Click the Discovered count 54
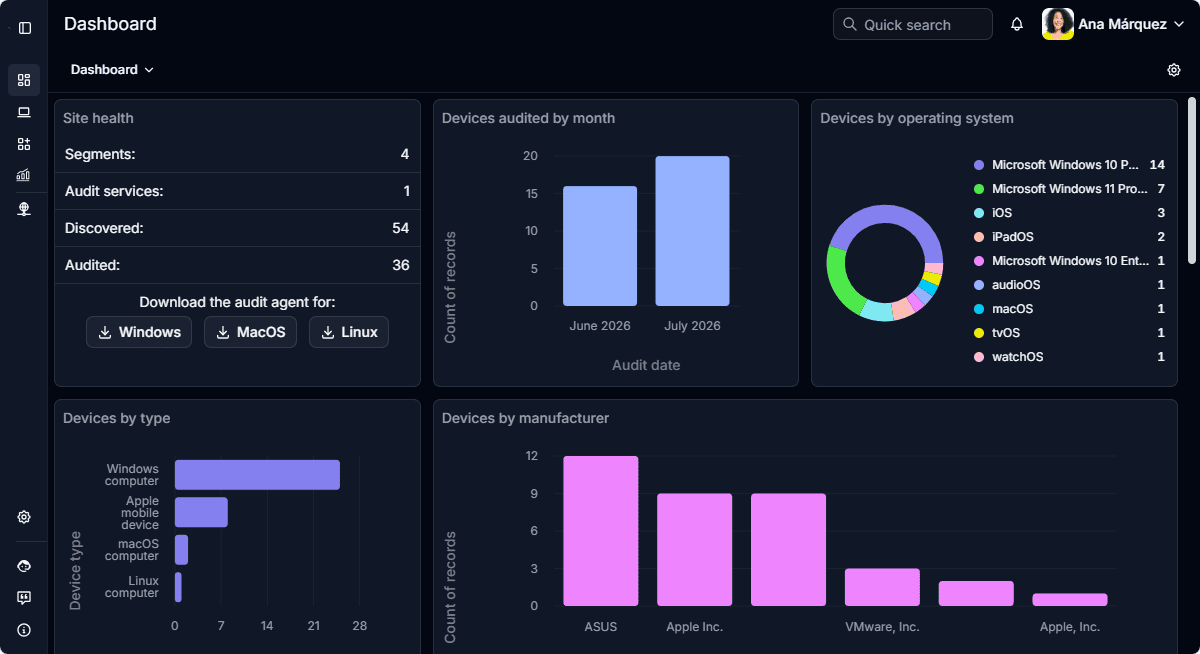 (x=401, y=228)
